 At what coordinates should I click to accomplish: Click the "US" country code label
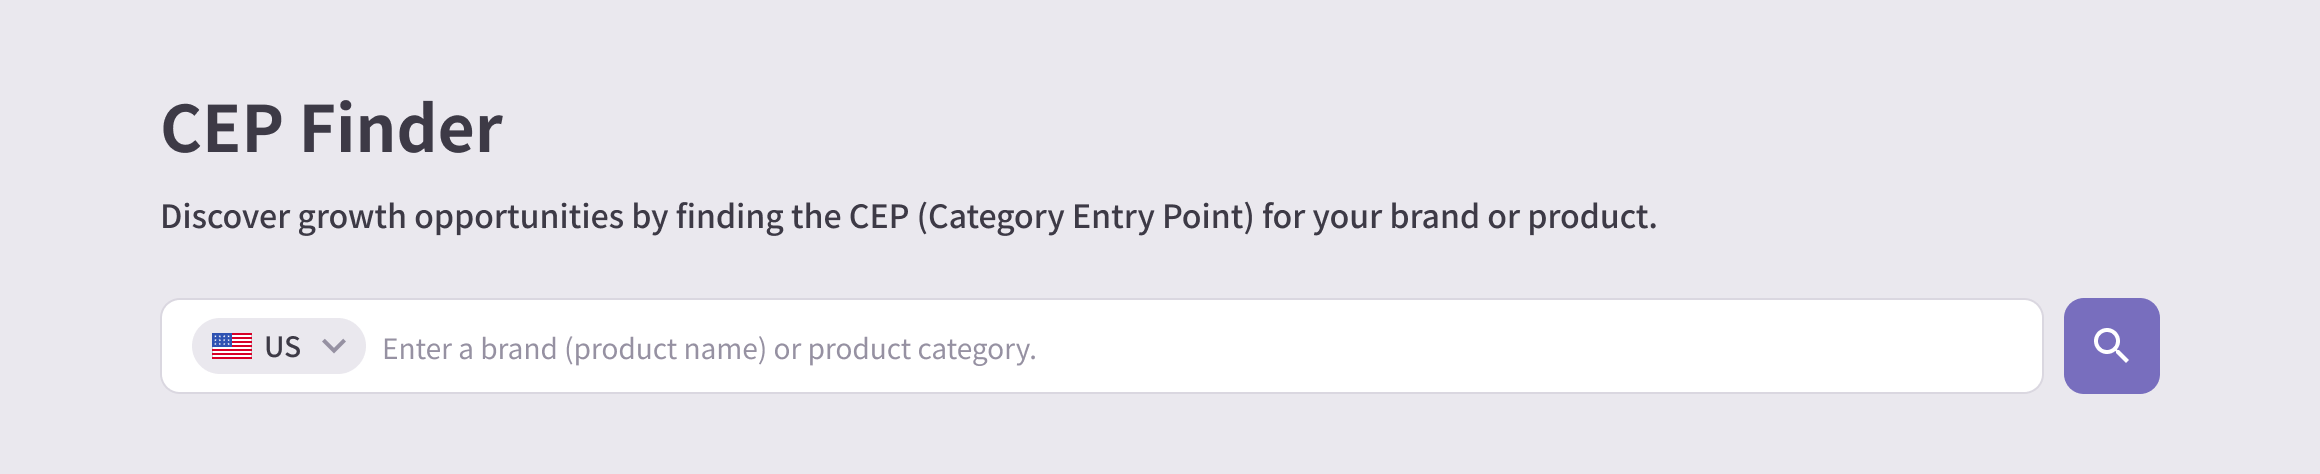click(283, 347)
